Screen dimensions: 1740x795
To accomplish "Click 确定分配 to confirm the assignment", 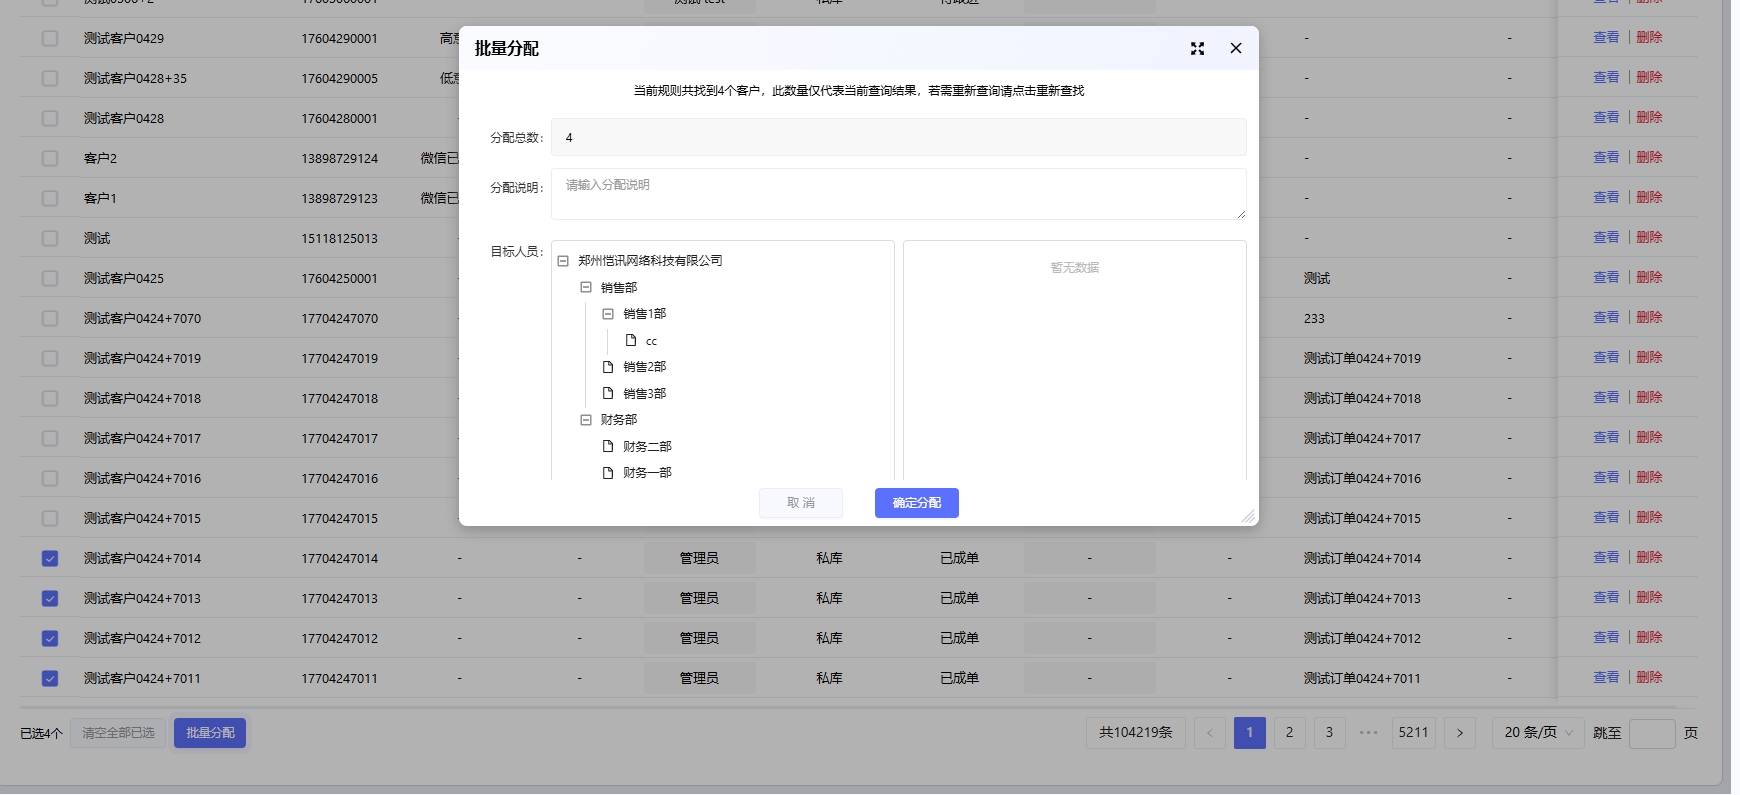I will pyautogui.click(x=916, y=503).
